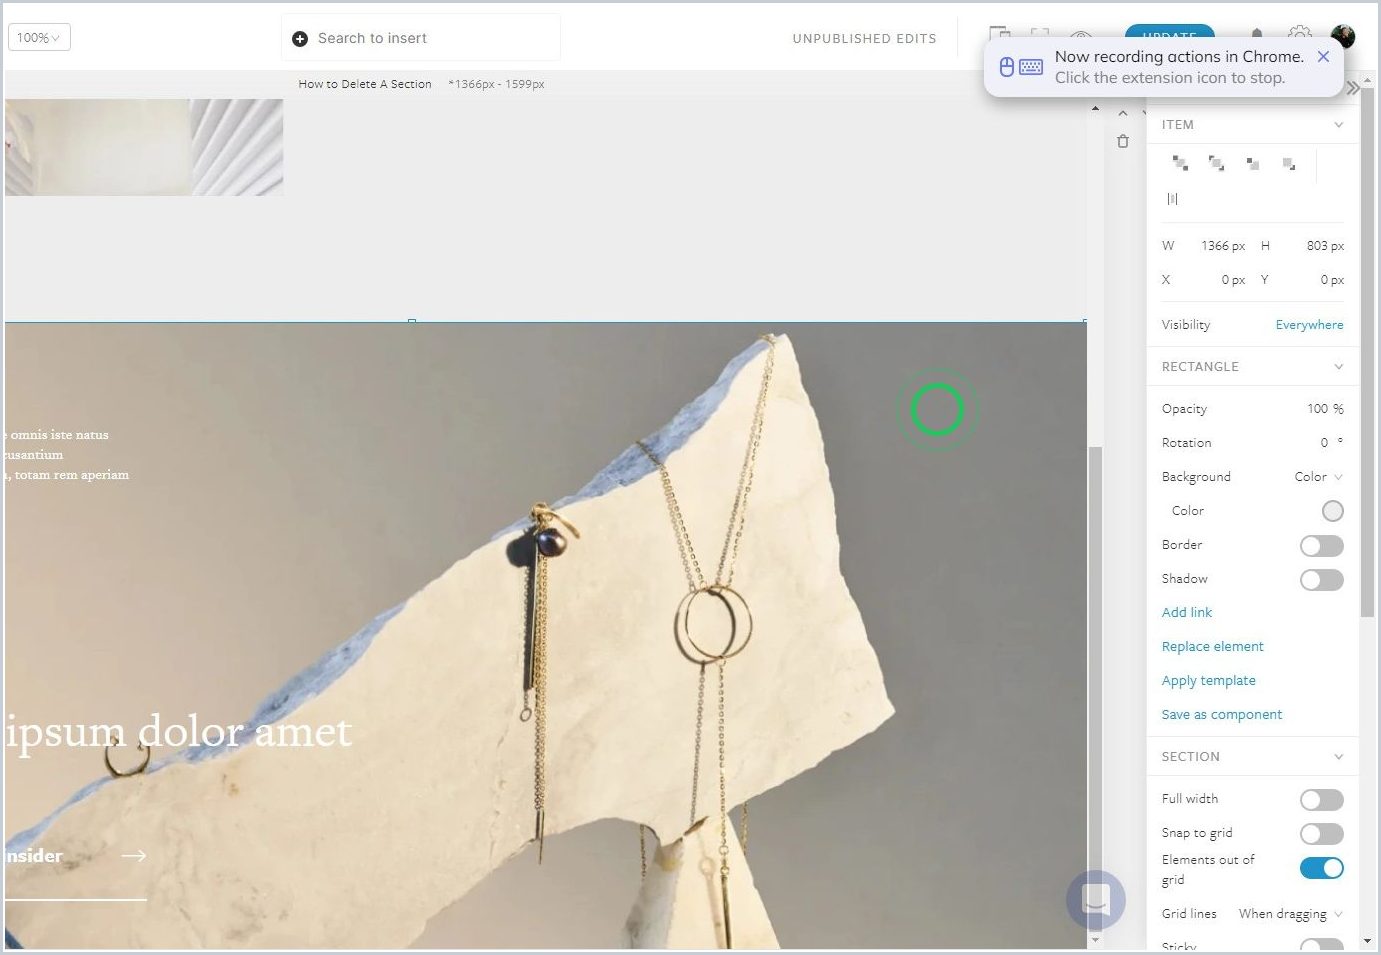Click Save as component link
Viewport: 1381px width, 955px height.
pos(1221,714)
